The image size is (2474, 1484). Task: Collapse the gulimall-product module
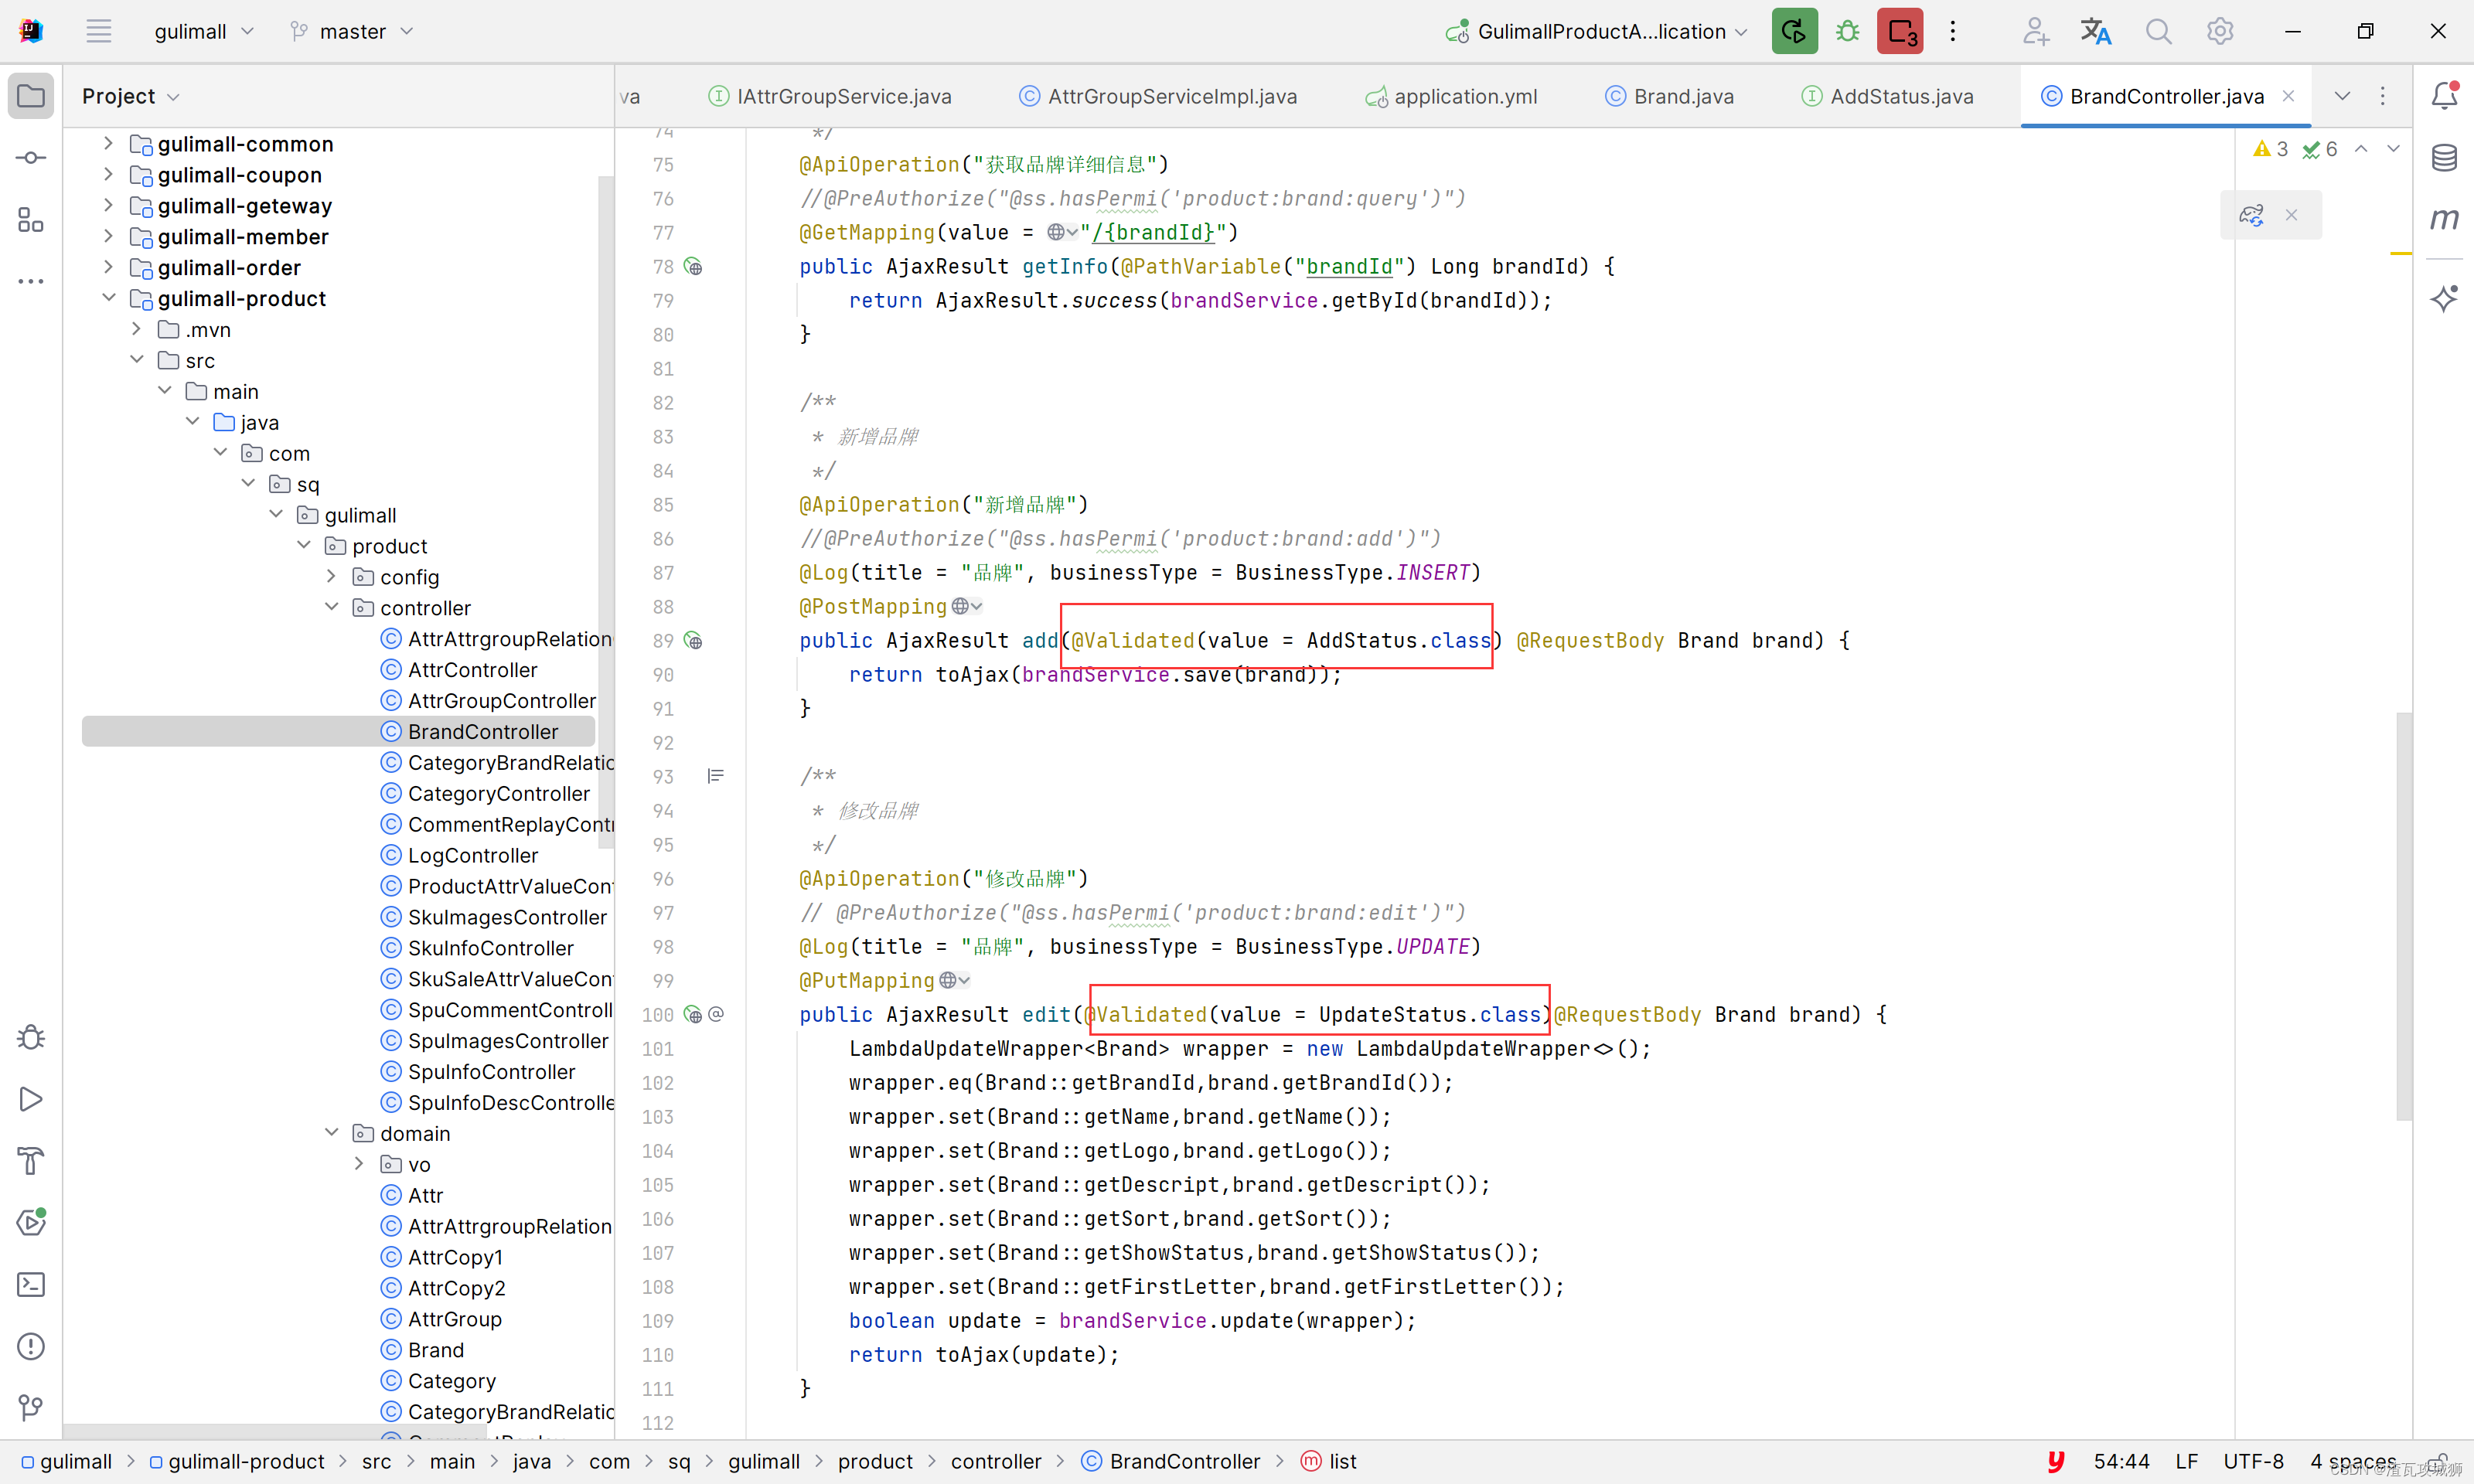(x=109, y=298)
